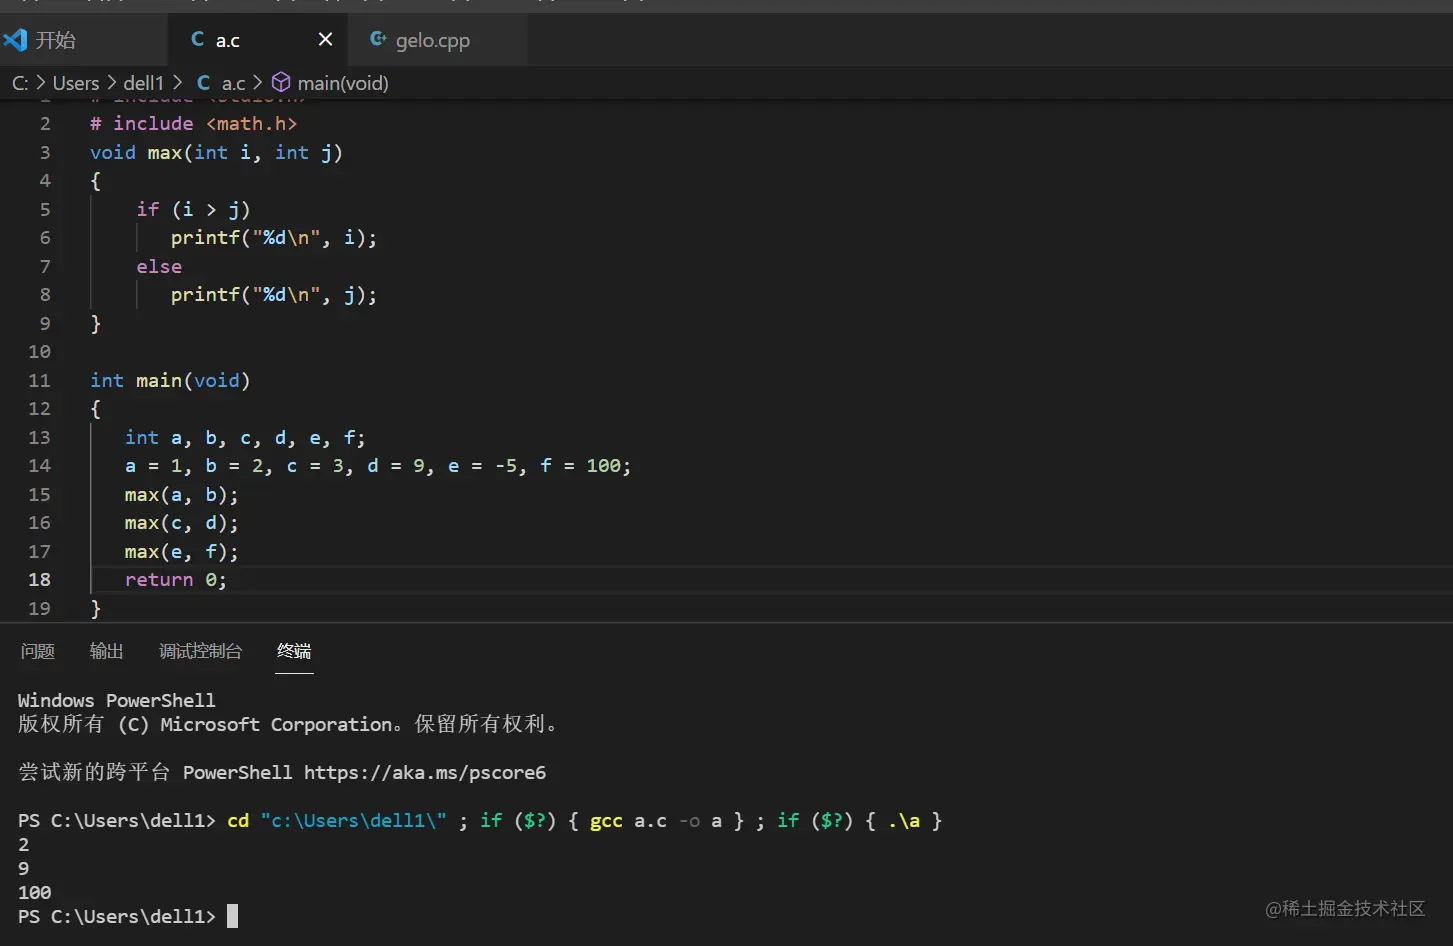Select the 终端 panel tab

(x=294, y=651)
